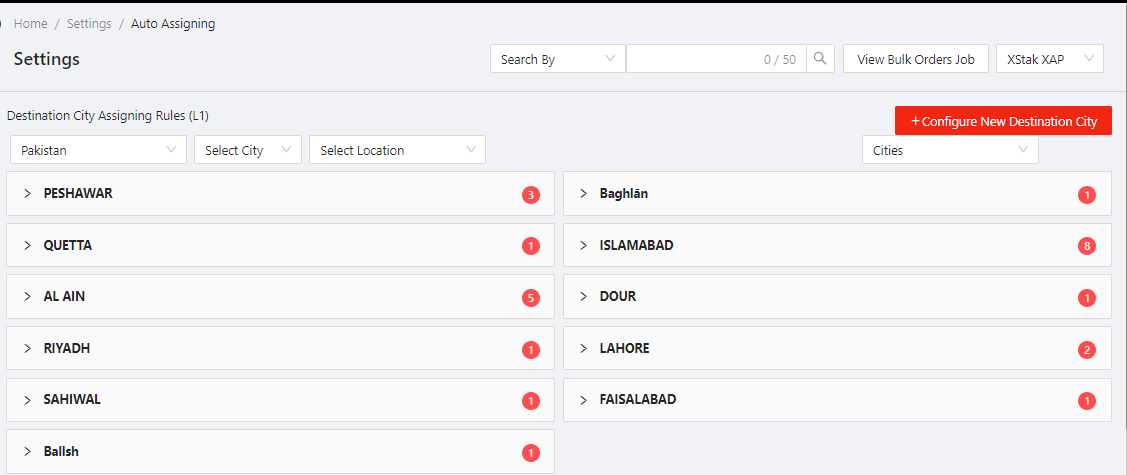
Task: Click LAHORE's red badge showing 2
Action: tap(1087, 350)
